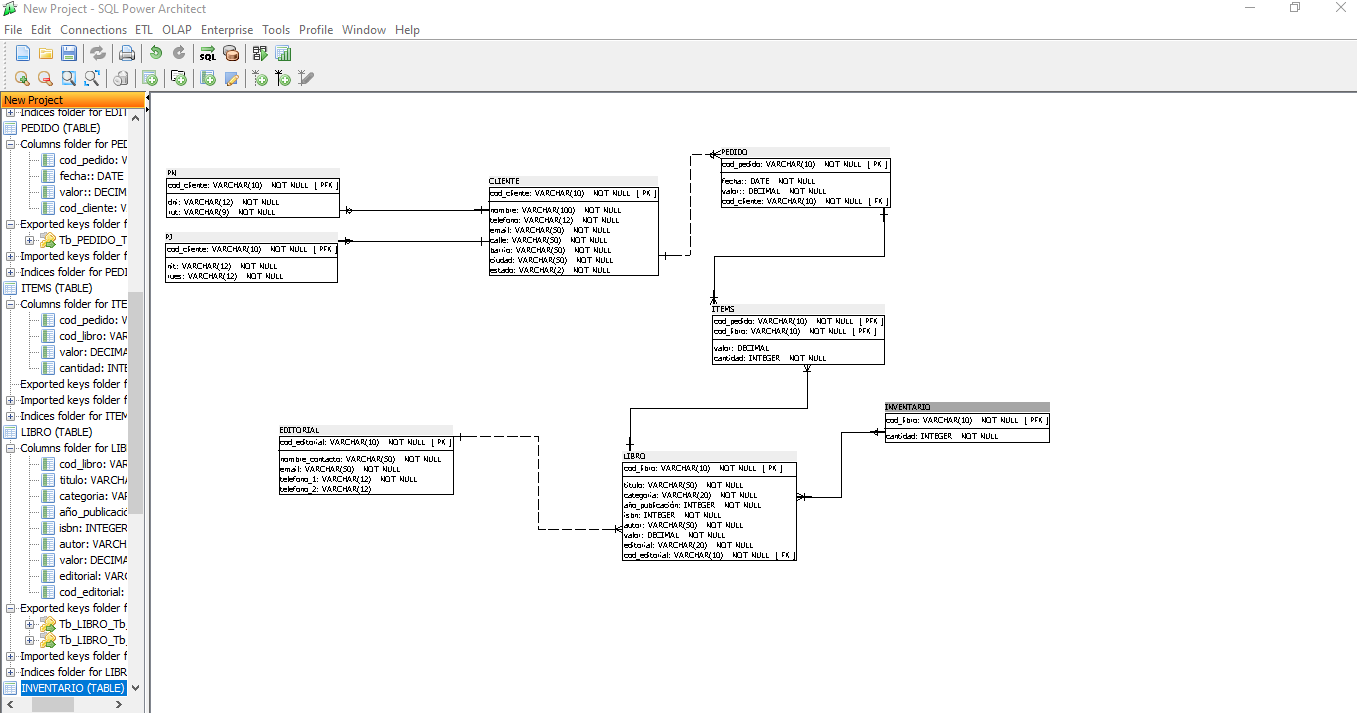Select the isbn: INTEGER column in tree
The height and width of the screenshot is (713, 1357).
click(x=92, y=528)
